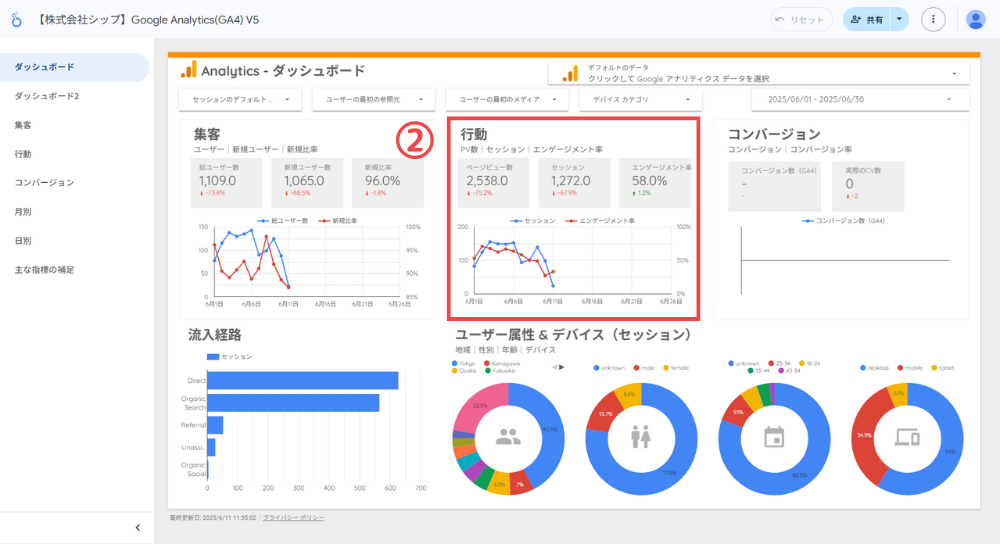The width and height of the screenshot is (1000, 544).
Task: Click the 新規ユーザー数 1,065.0 scorecard
Action: click(x=307, y=182)
